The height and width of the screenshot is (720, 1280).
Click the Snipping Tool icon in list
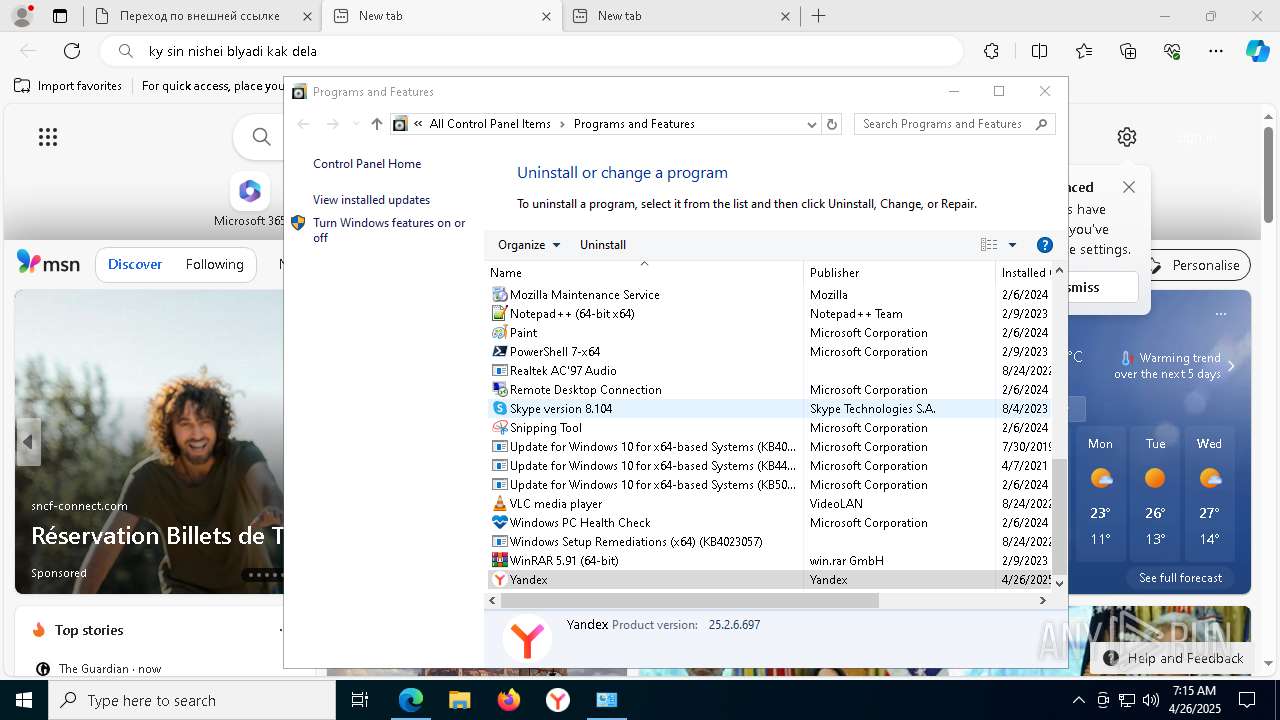point(500,428)
